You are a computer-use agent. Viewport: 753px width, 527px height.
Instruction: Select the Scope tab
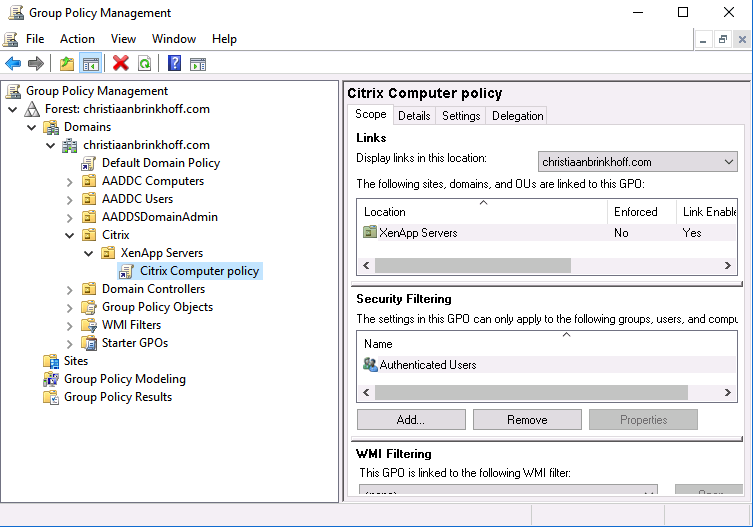[x=371, y=114]
